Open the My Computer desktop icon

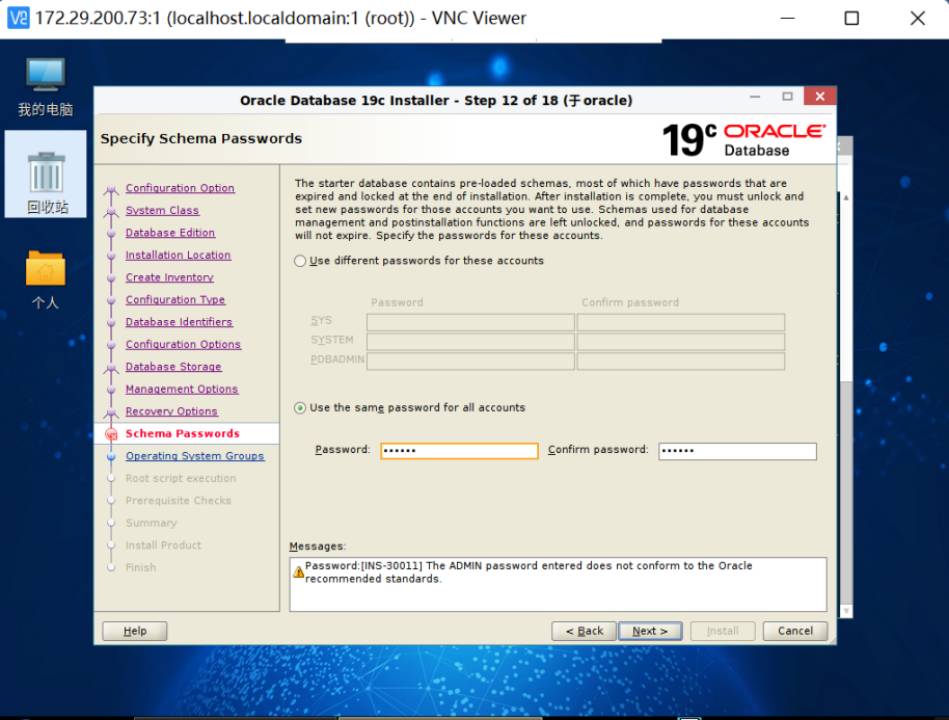click(x=45, y=78)
